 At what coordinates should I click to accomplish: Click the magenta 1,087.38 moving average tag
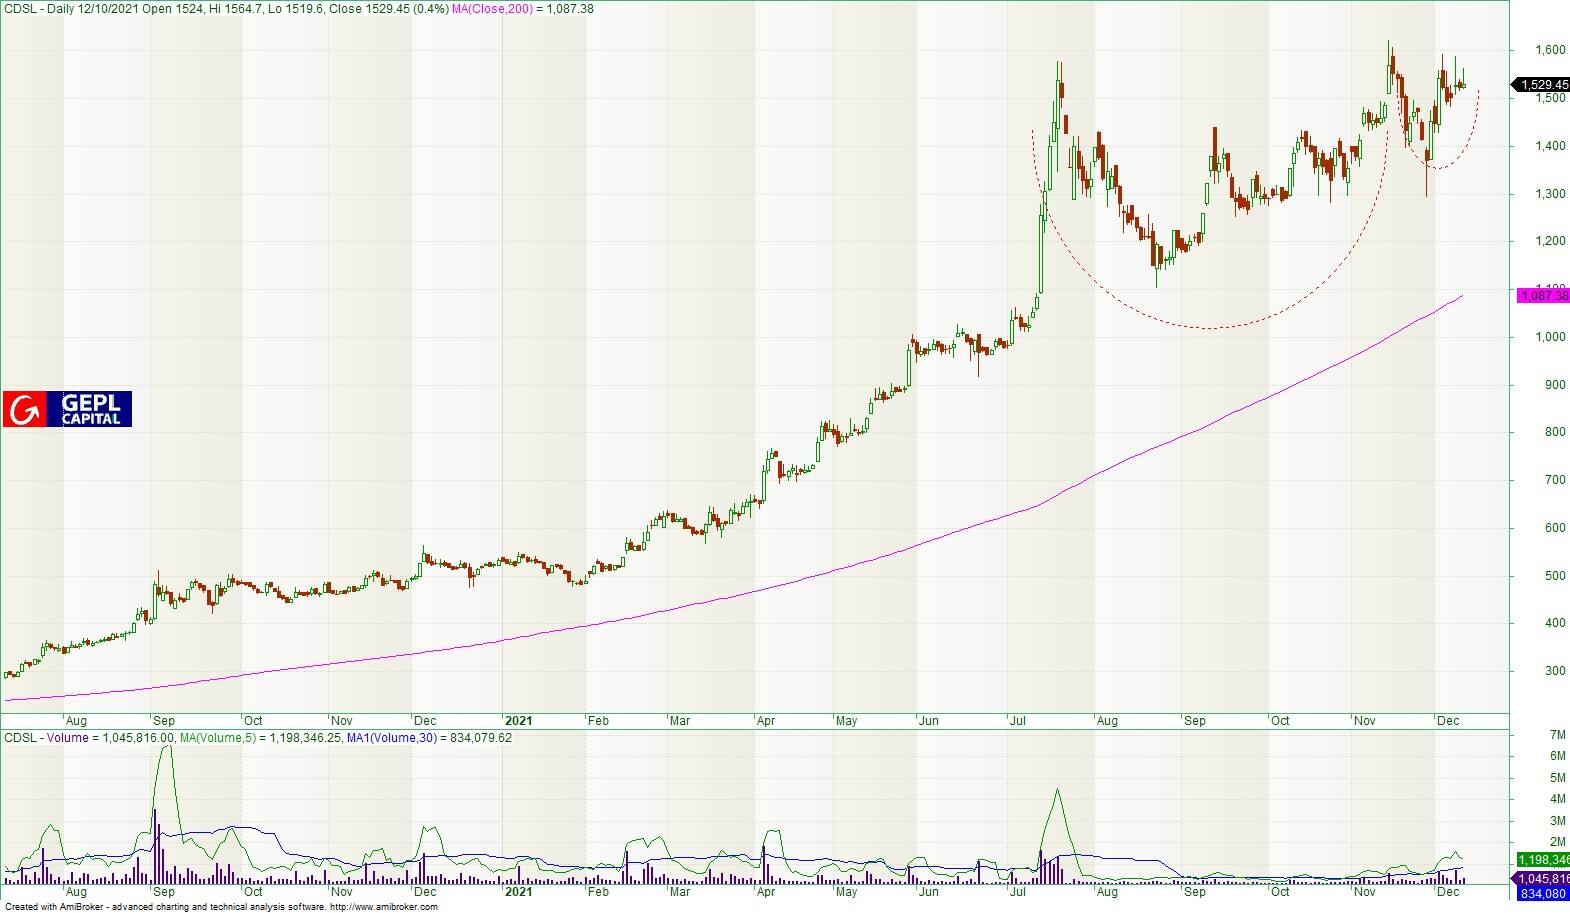pyautogui.click(x=1543, y=296)
